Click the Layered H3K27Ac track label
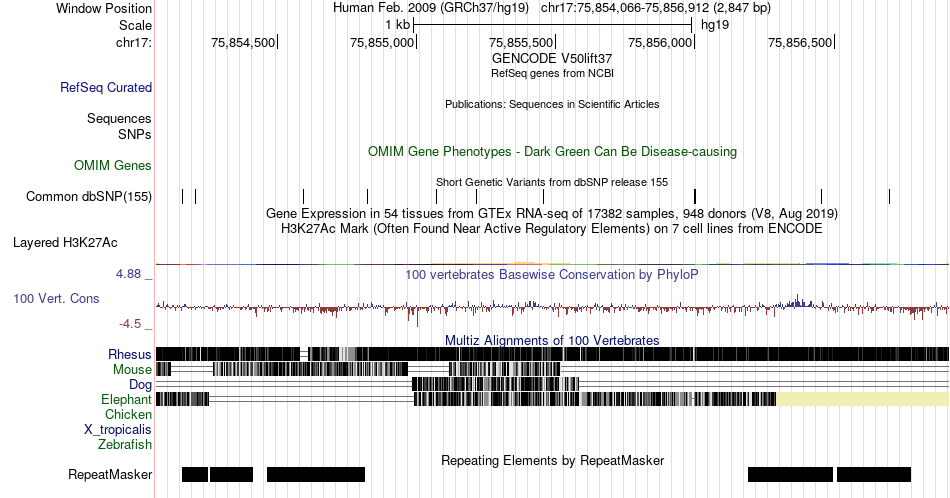This screenshot has height=498, width=950. (x=65, y=242)
